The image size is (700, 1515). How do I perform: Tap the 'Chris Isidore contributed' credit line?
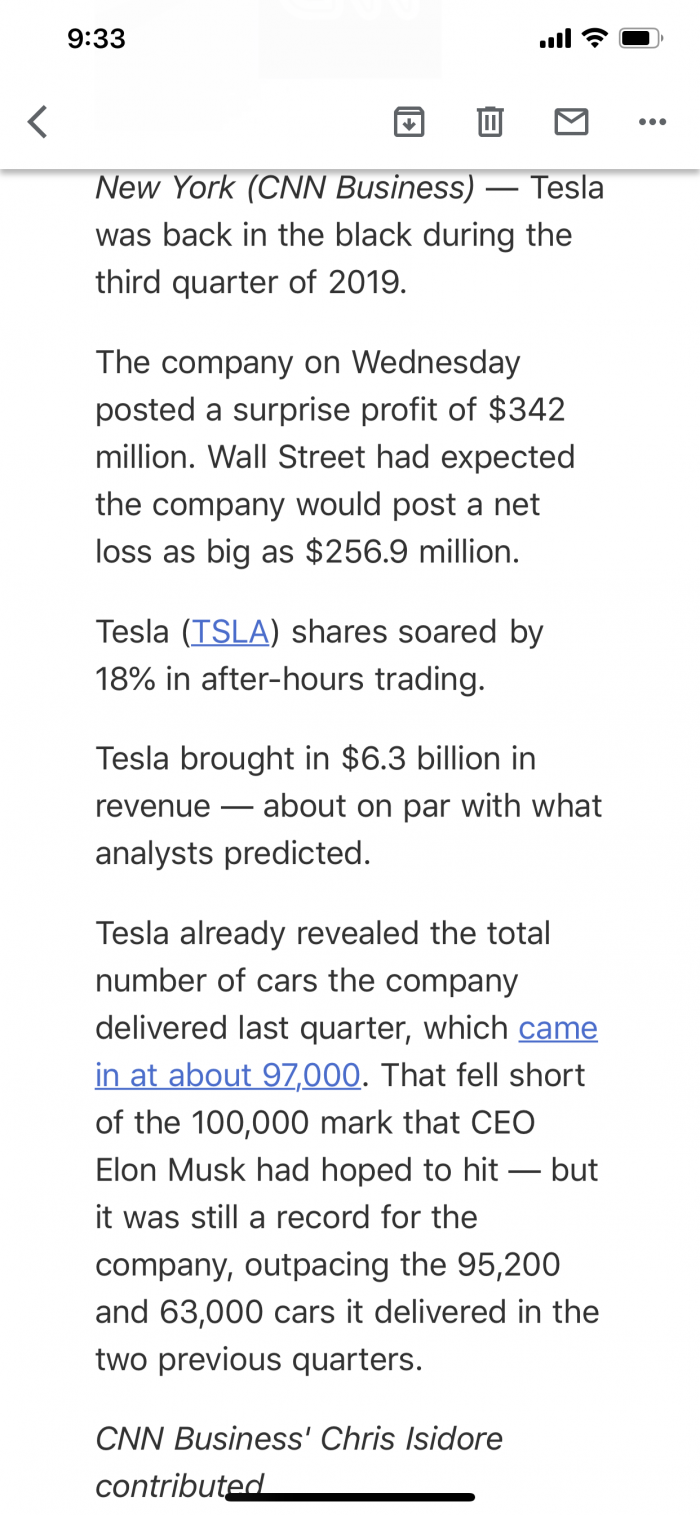(298, 1462)
